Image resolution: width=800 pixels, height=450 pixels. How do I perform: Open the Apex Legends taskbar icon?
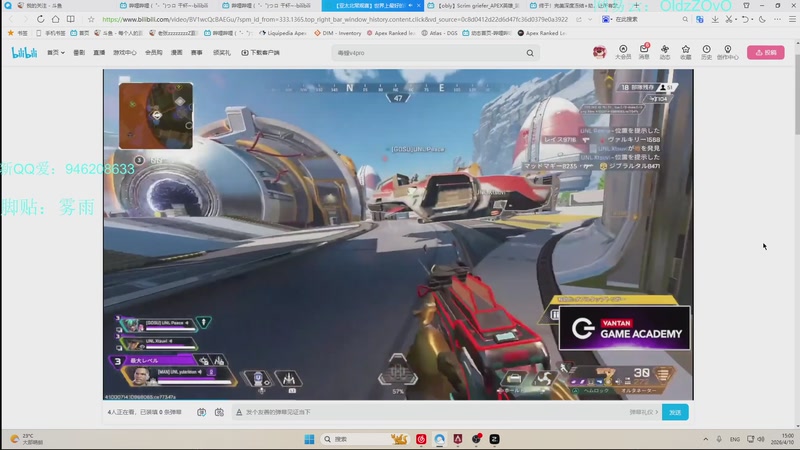click(x=458, y=439)
